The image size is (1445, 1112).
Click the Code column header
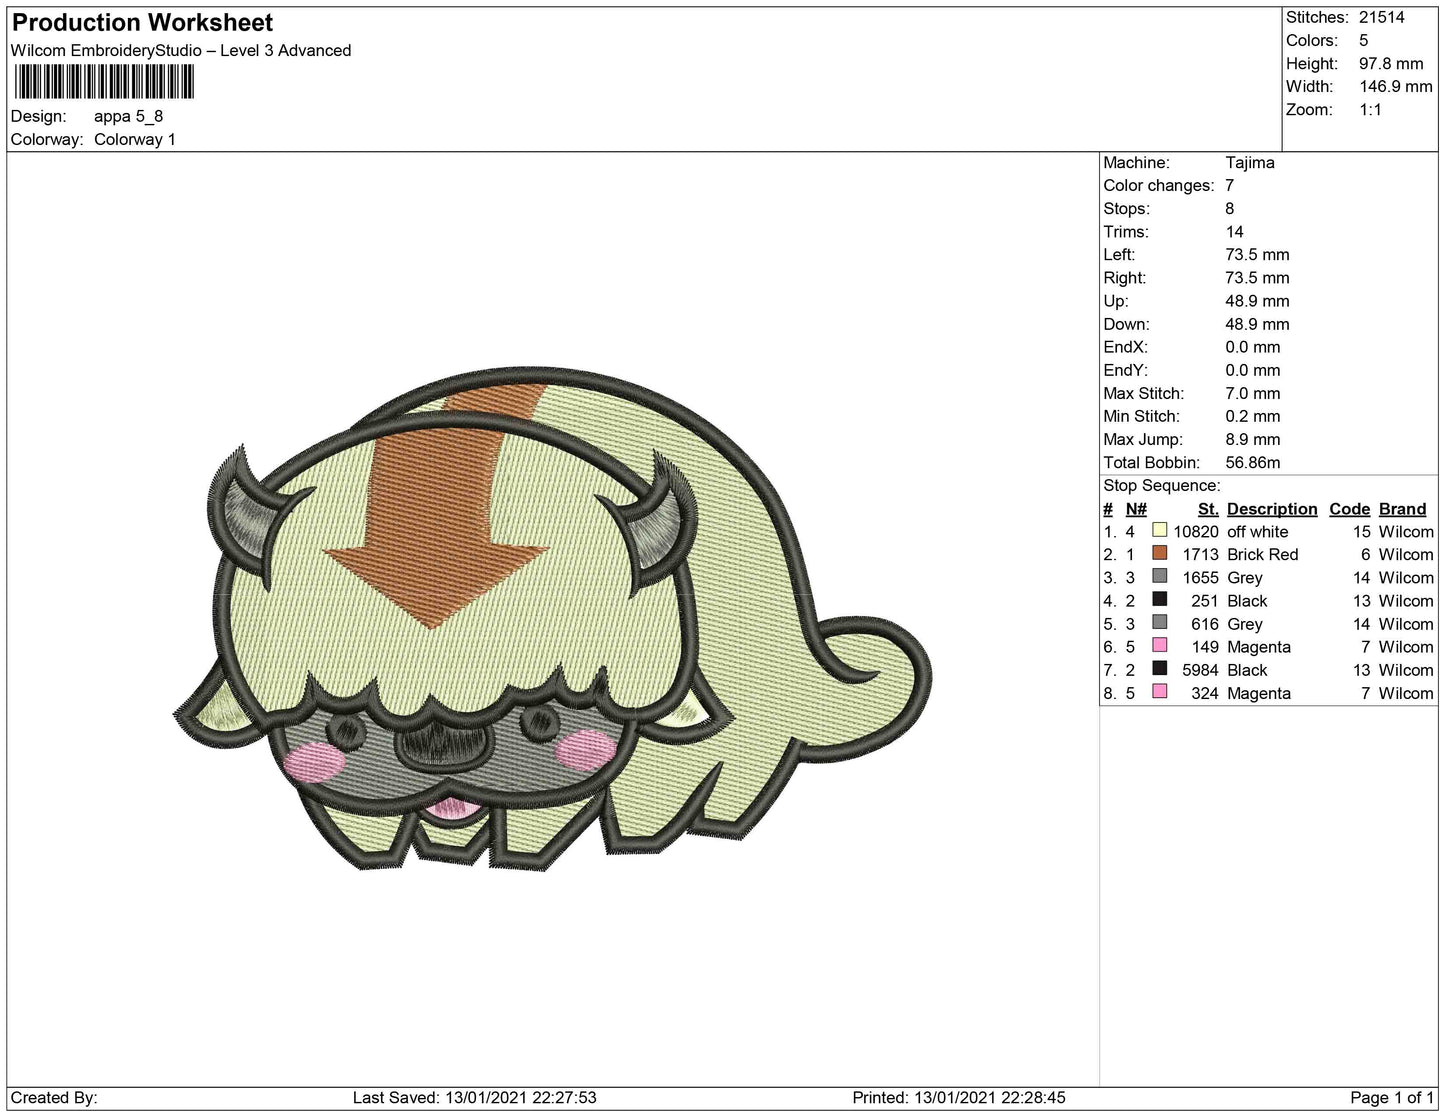[1349, 509]
